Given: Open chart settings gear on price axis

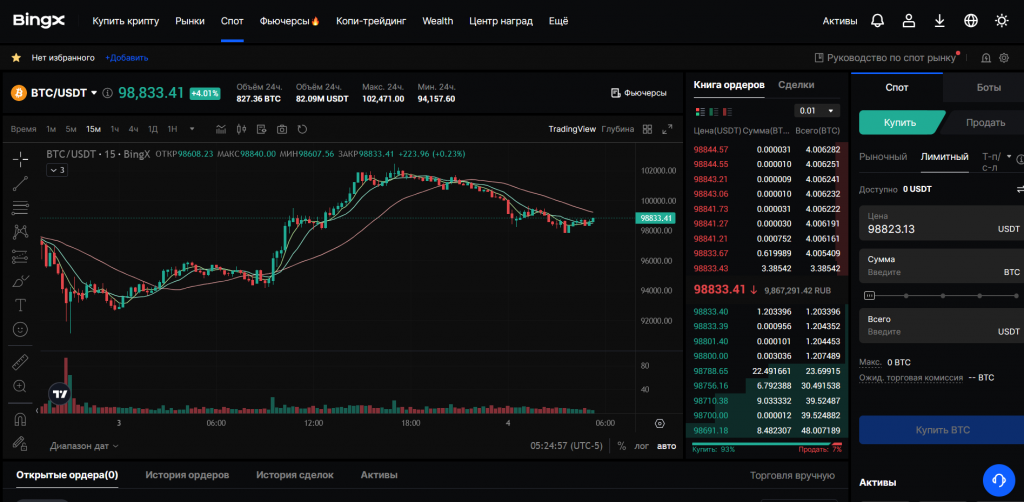Looking at the screenshot, I should (659, 424).
